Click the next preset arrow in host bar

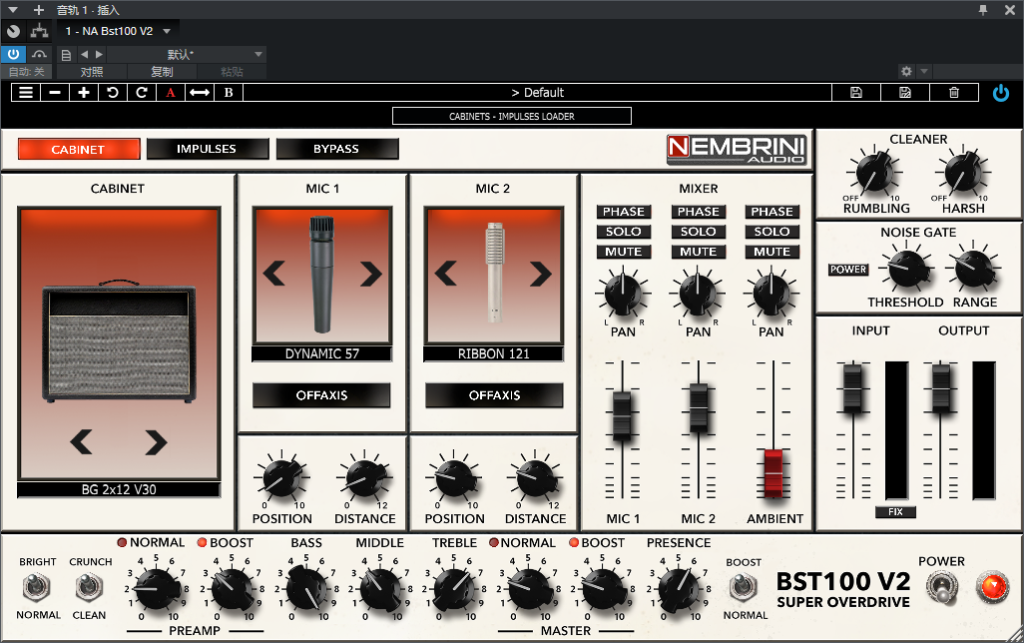pyautogui.click(x=99, y=55)
